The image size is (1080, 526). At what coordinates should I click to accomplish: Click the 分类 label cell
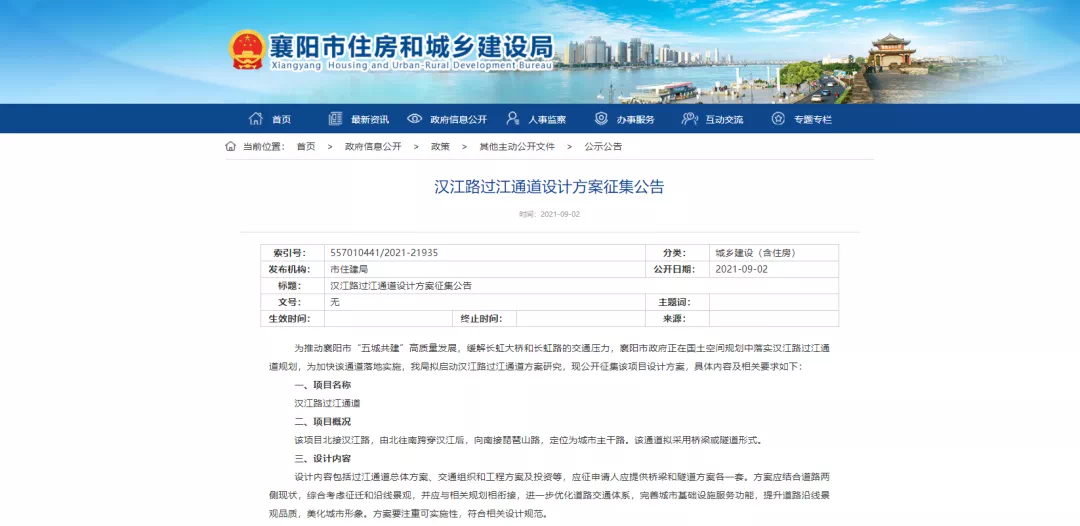[677, 253]
